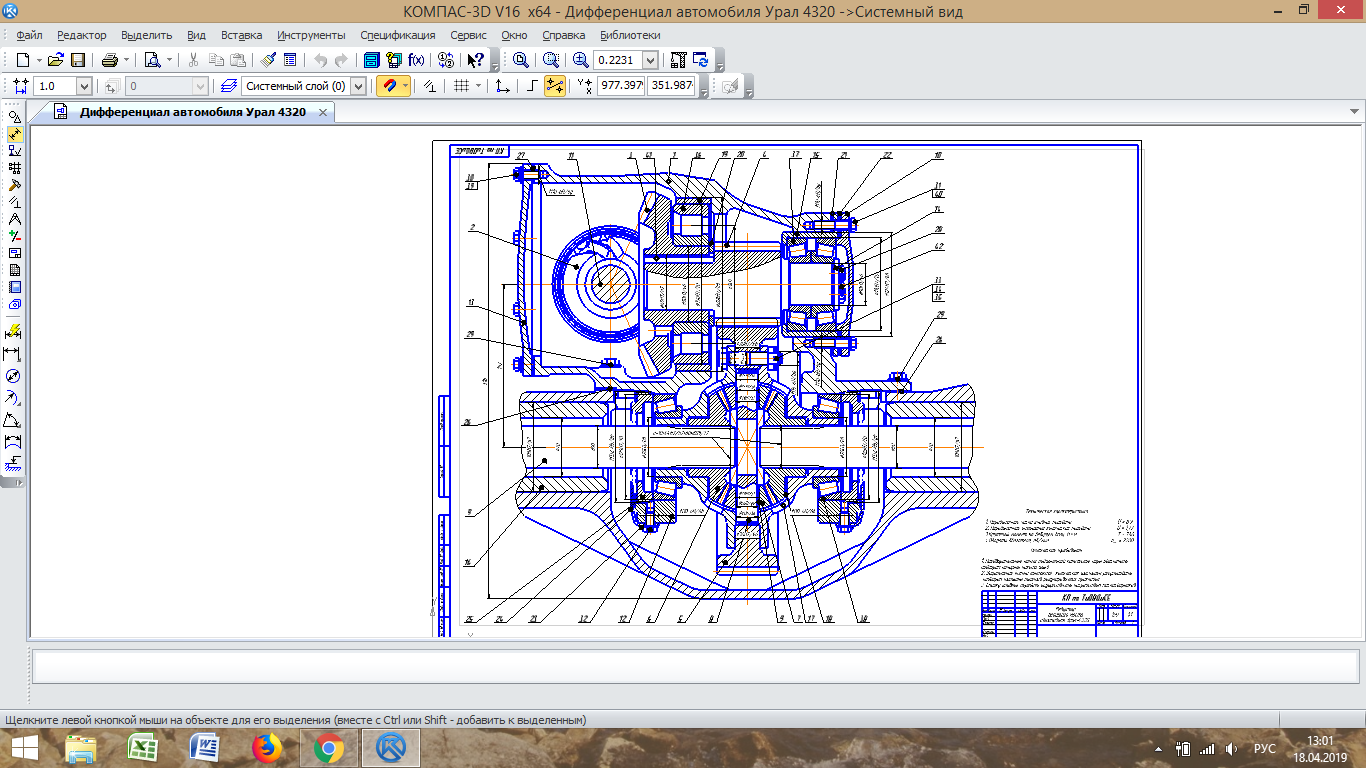
Task: Copy properties with the brush icon
Action: point(268,60)
